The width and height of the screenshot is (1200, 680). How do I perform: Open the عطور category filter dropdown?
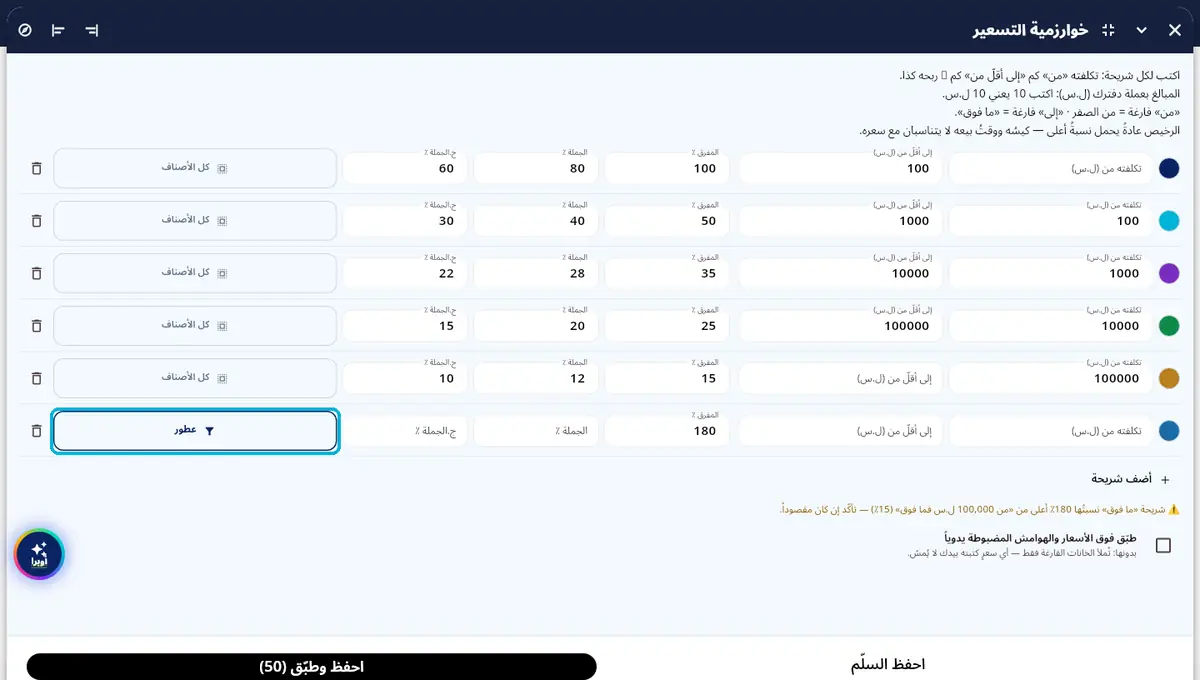click(195, 431)
